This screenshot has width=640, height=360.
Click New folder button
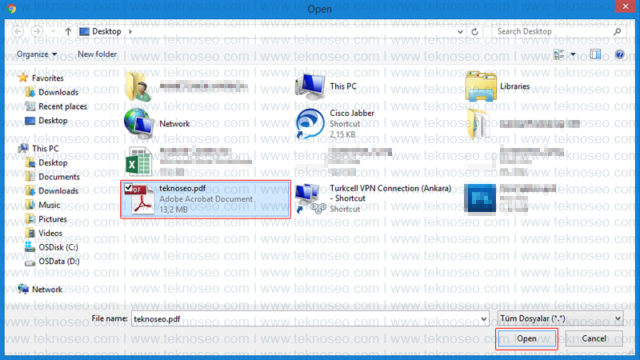click(97, 54)
